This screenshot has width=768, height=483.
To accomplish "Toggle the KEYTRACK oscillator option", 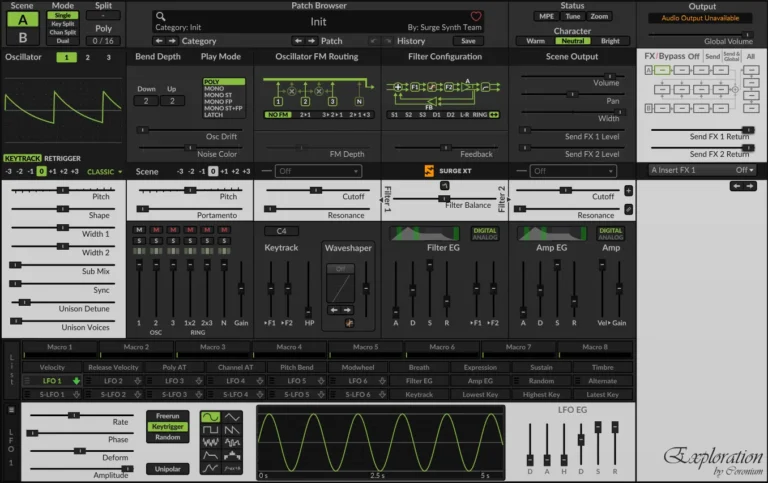I will [x=23, y=158].
